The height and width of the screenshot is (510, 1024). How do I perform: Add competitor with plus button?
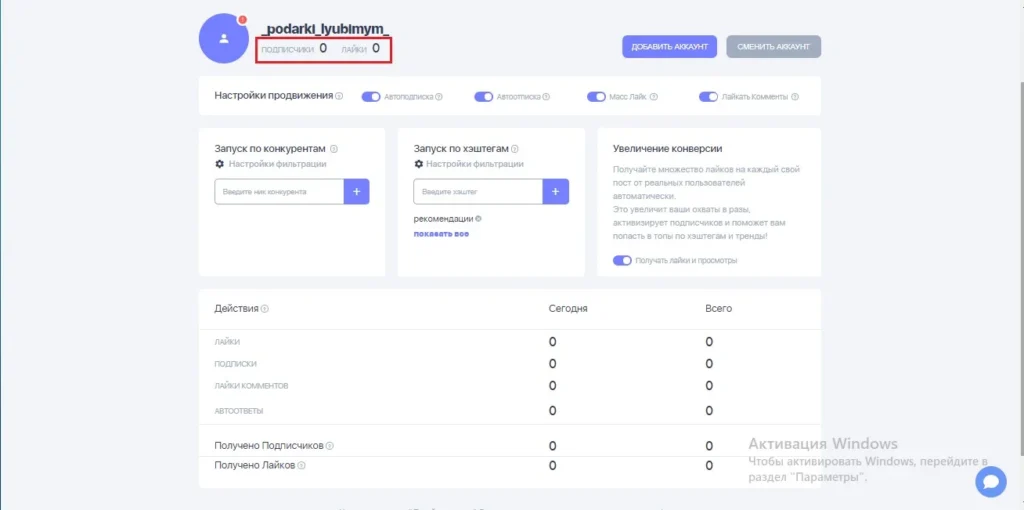tap(357, 191)
